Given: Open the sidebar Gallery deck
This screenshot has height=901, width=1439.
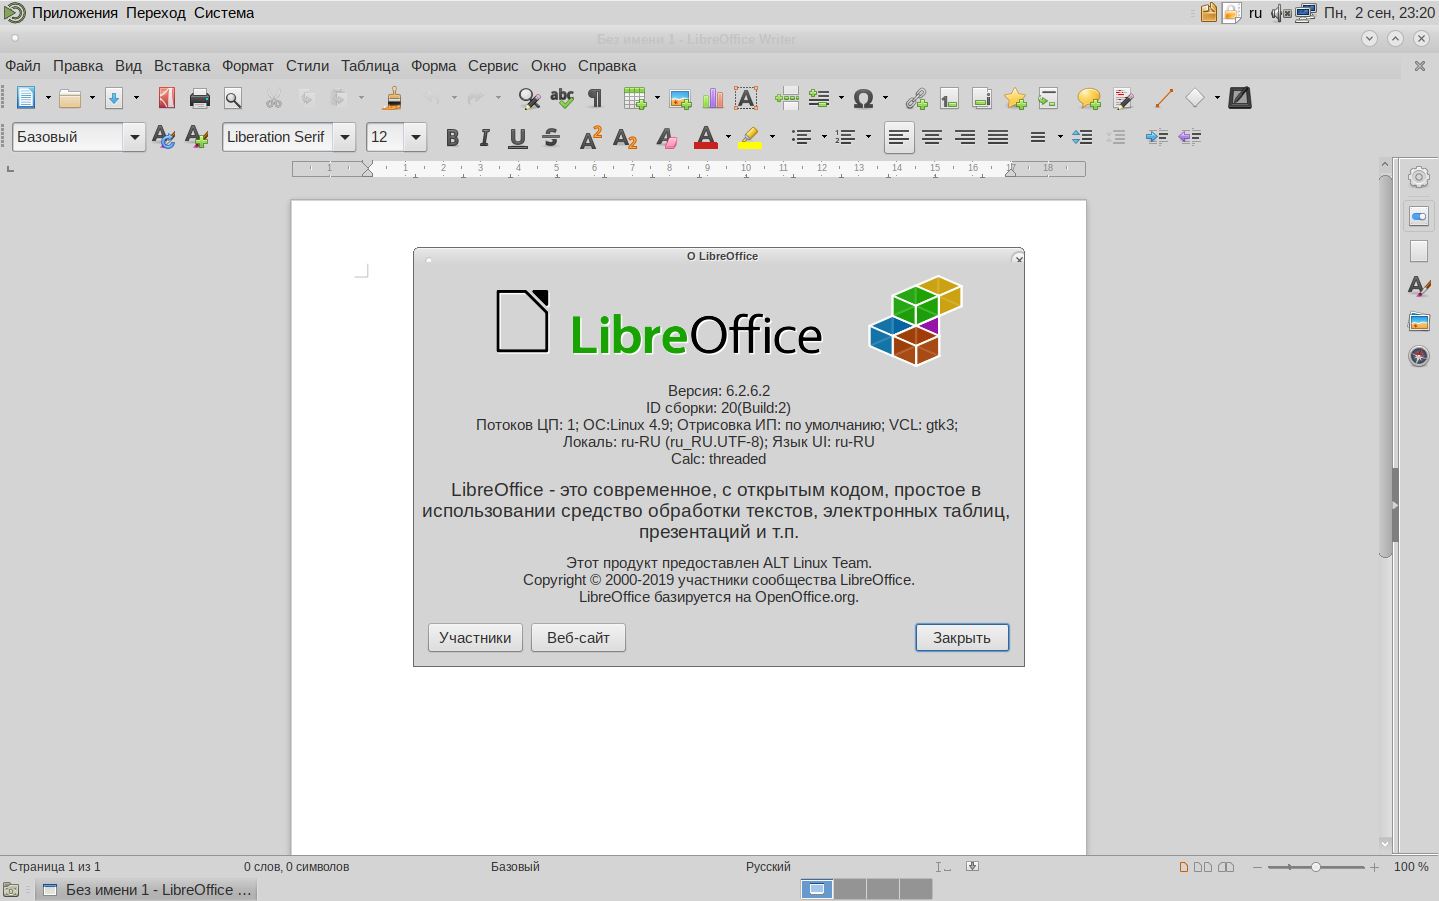Looking at the screenshot, I should (x=1419, y=321).
